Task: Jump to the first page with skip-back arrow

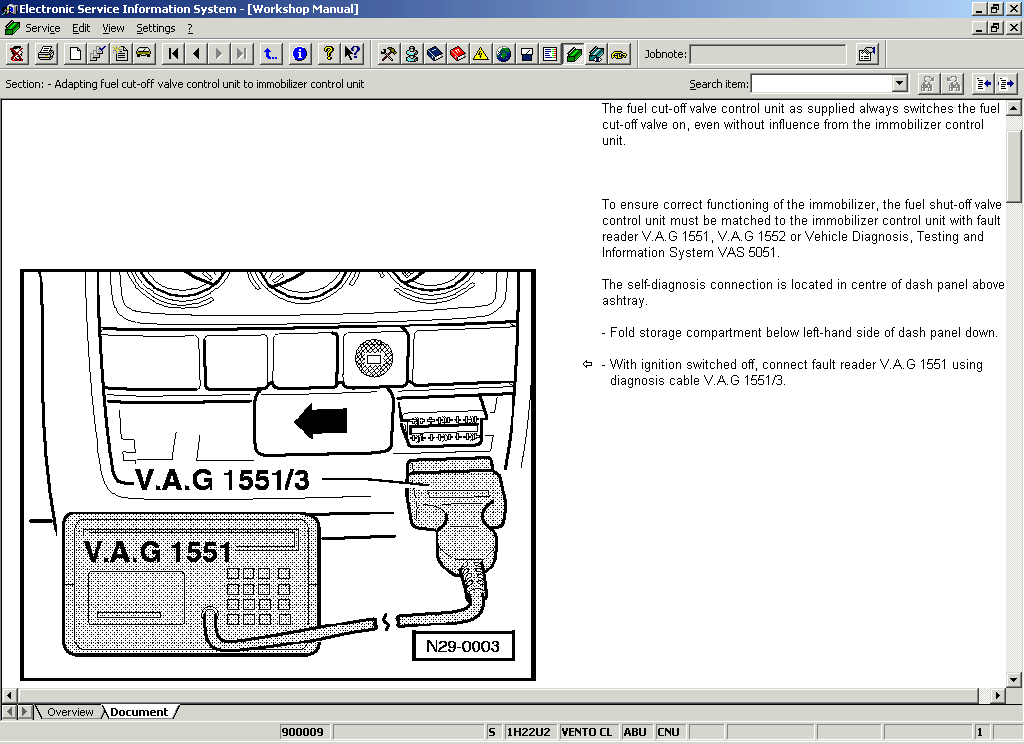Action: coord(173,54)
